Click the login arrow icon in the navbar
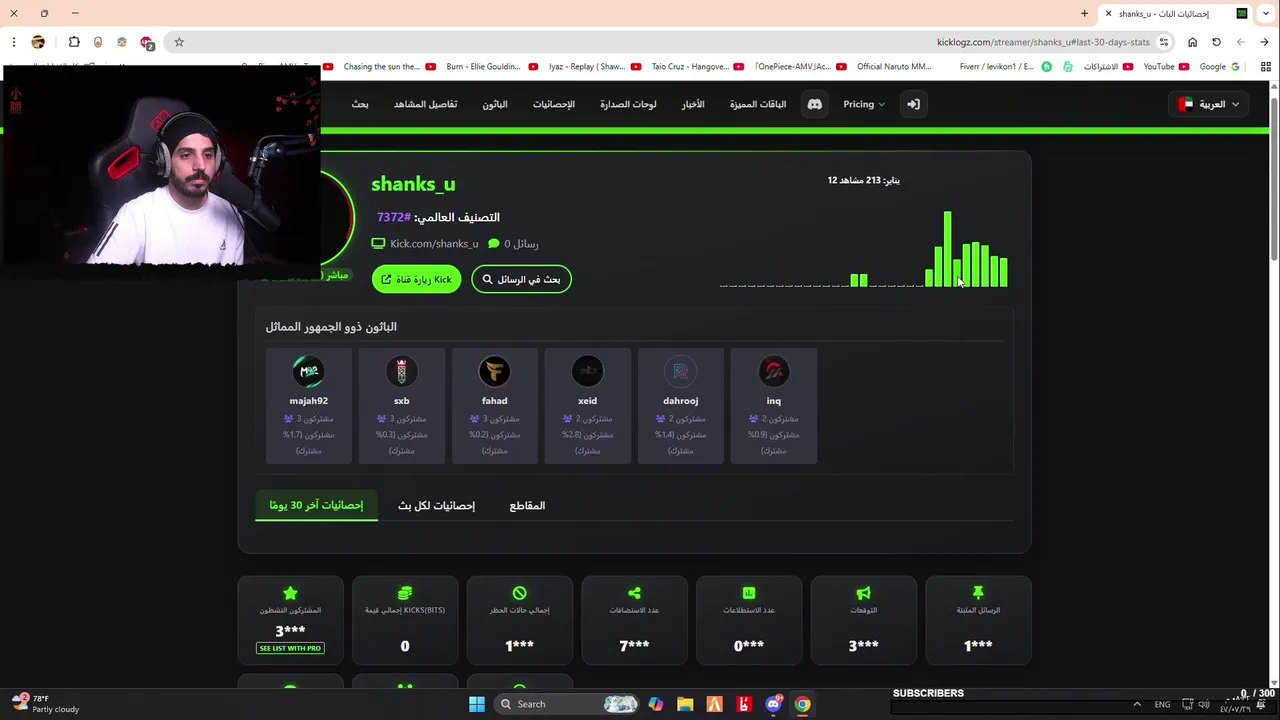The image size is (1280, 720). click(913, 104)
